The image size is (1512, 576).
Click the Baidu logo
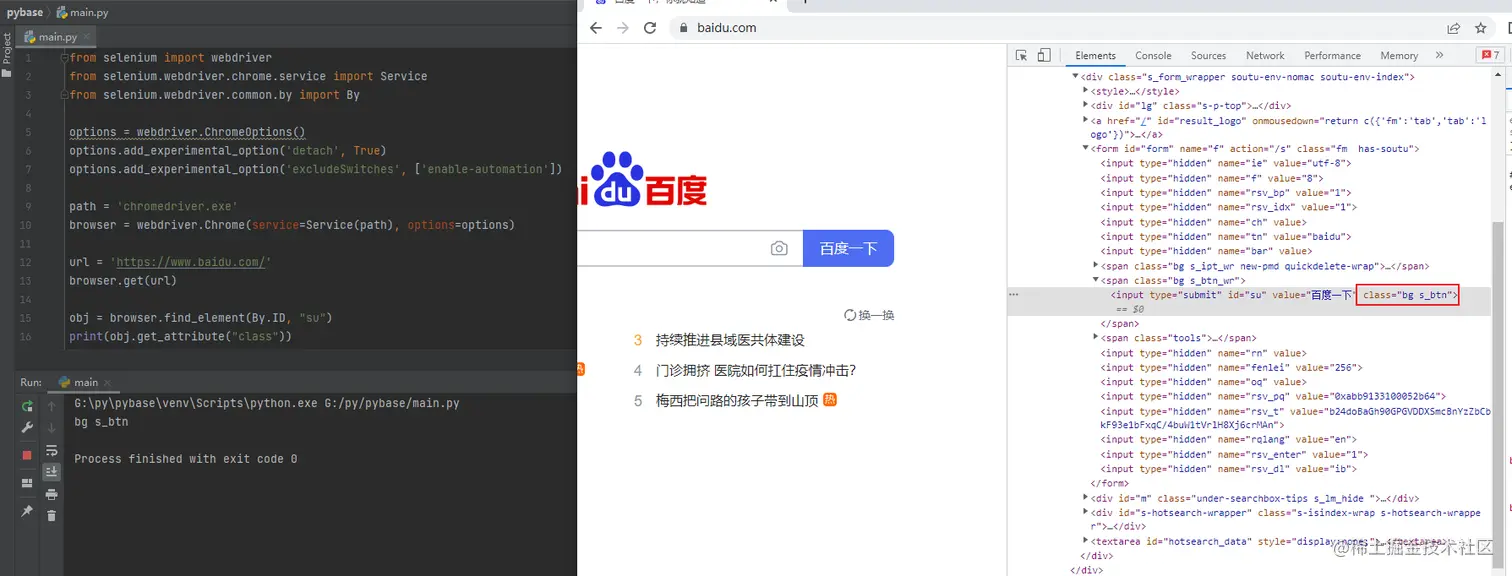642,180
